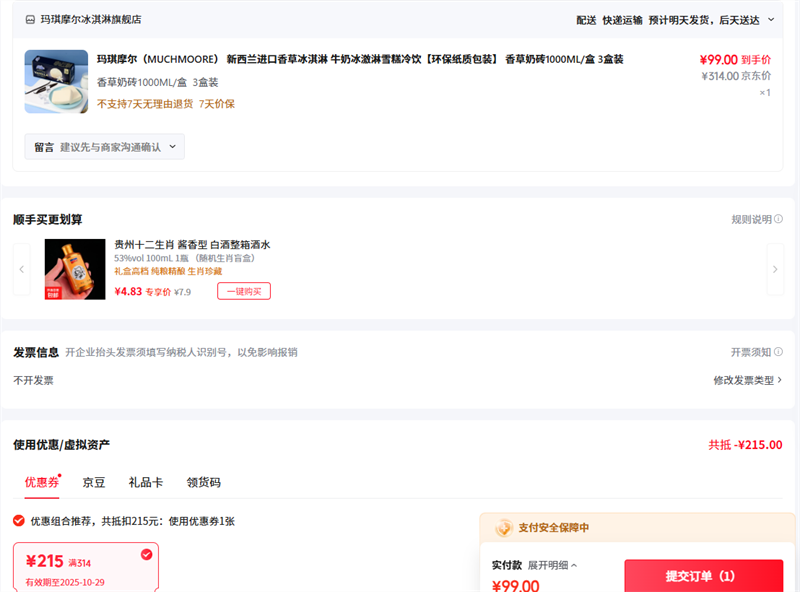
Task: Open 修改发票类型 to change invoice type
Action: (747, 380)
